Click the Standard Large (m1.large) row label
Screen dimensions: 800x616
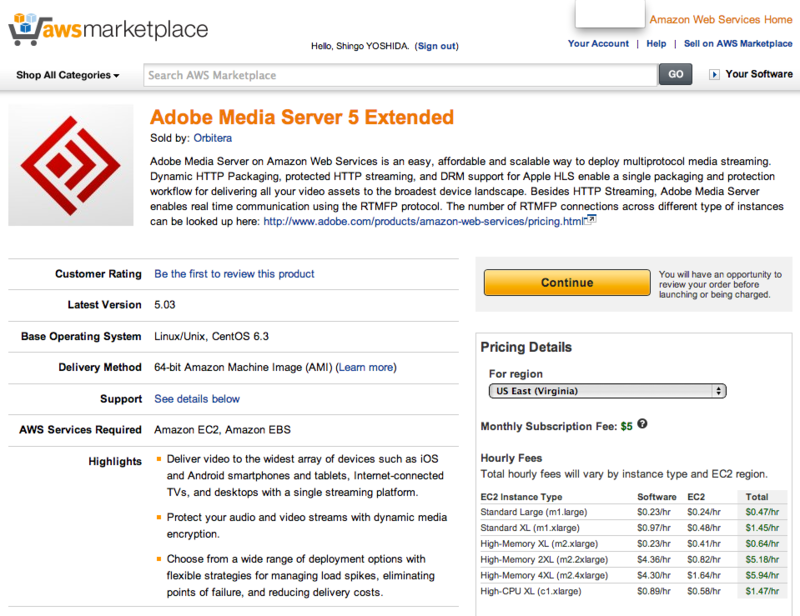pyautogui.click(x=534, y=512)
